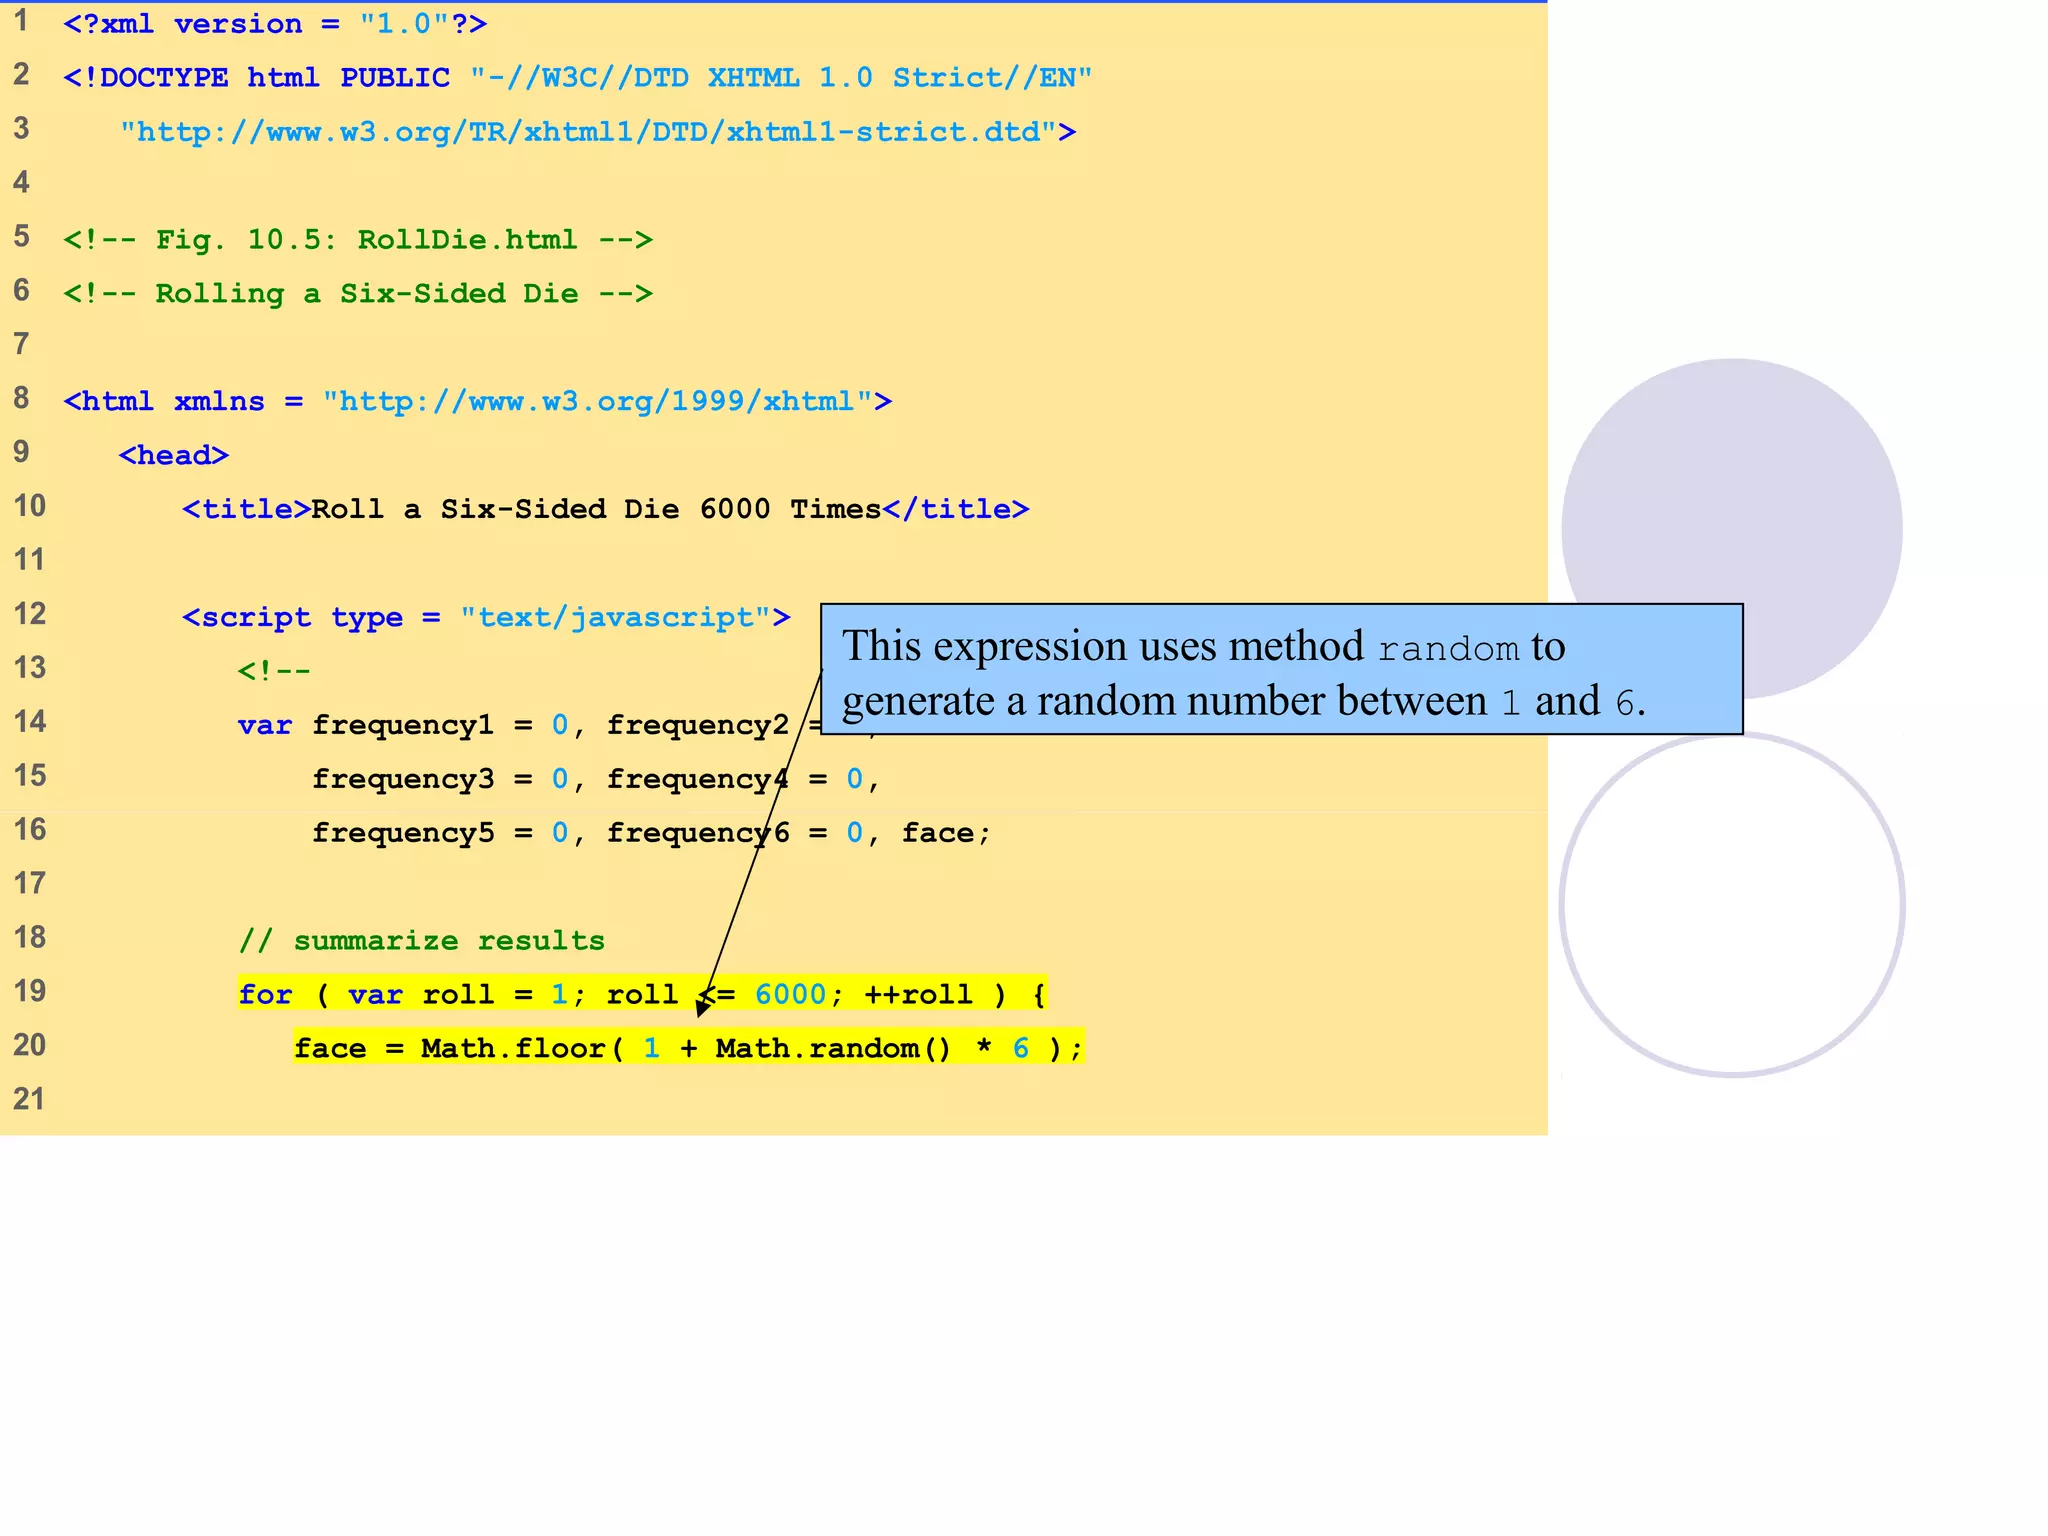
Task: Click the blue callout box about method random
Action: (1280, 669)
